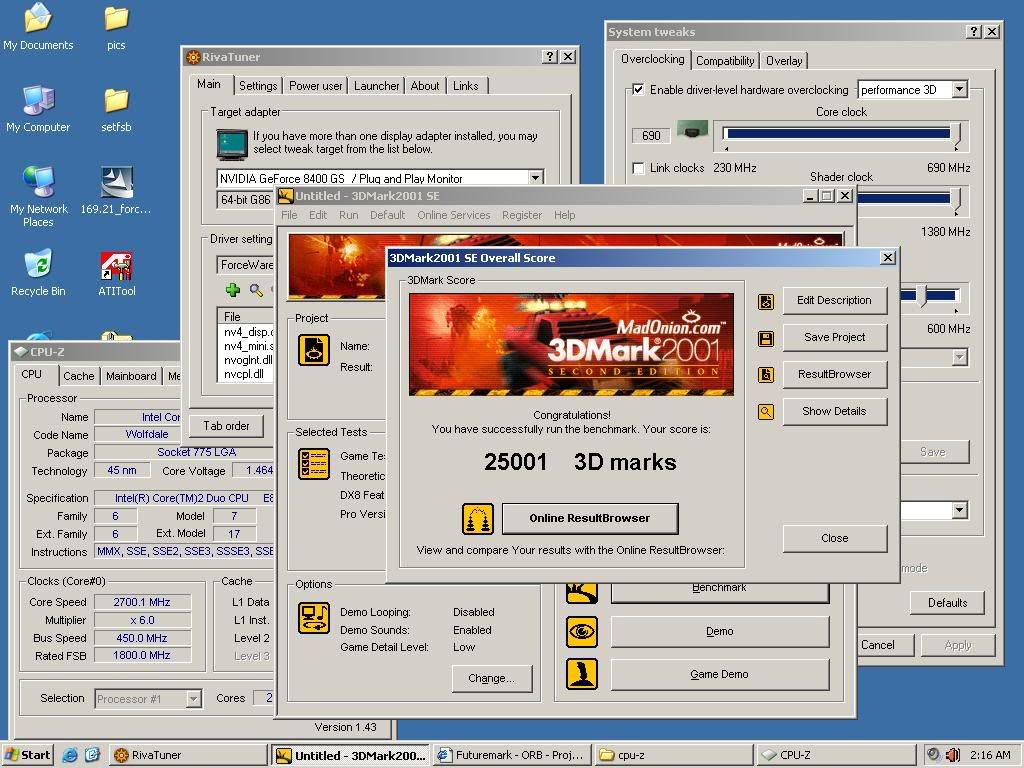Click the Online ResultBrowser trees icon
1024x768 pixels.
(x=478, y=519)
